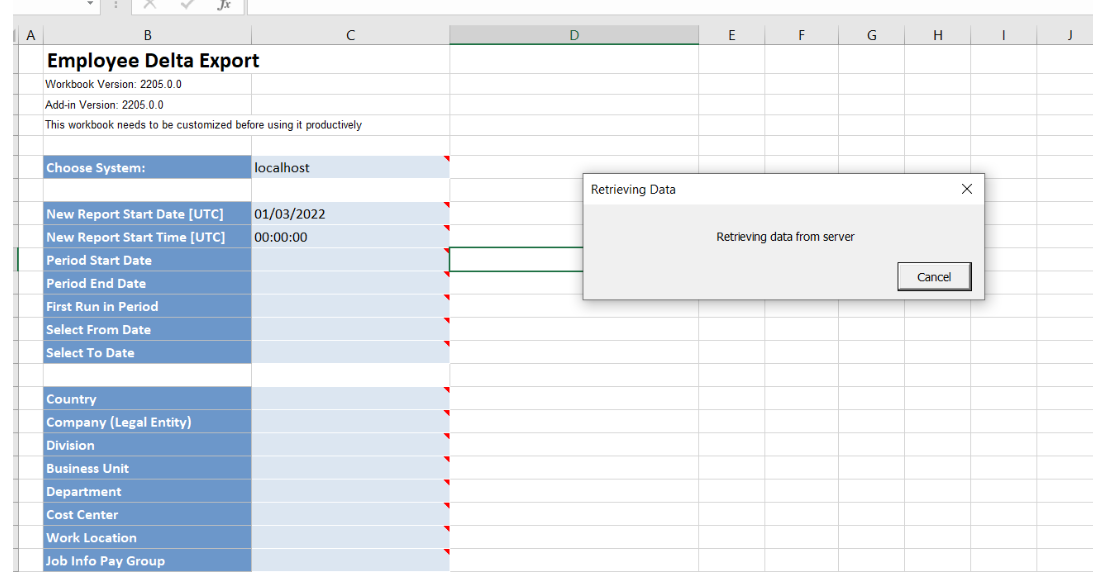Screen dimensions: 1093x577
Task: Close the Retrieving Data dialog
Action: point(966,189)
